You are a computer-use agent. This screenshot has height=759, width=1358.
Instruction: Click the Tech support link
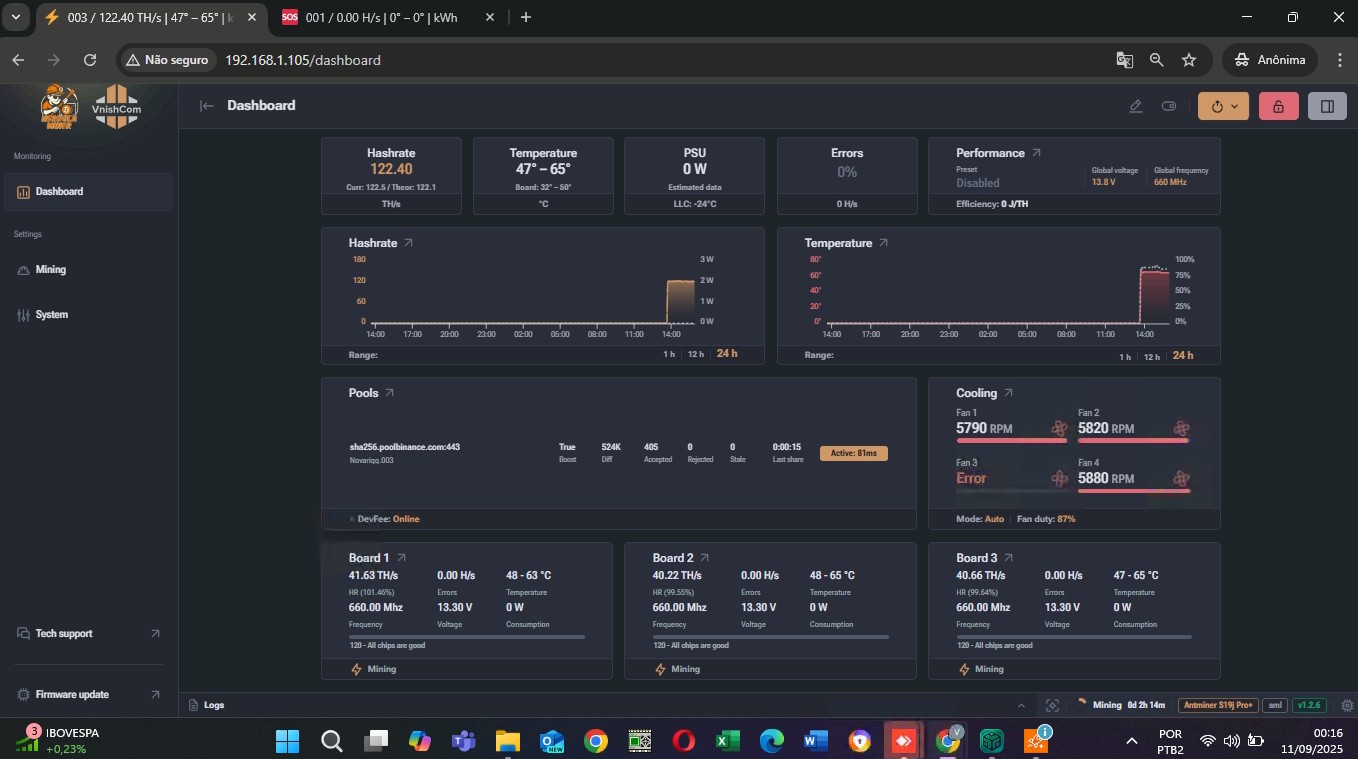[64, 634]
